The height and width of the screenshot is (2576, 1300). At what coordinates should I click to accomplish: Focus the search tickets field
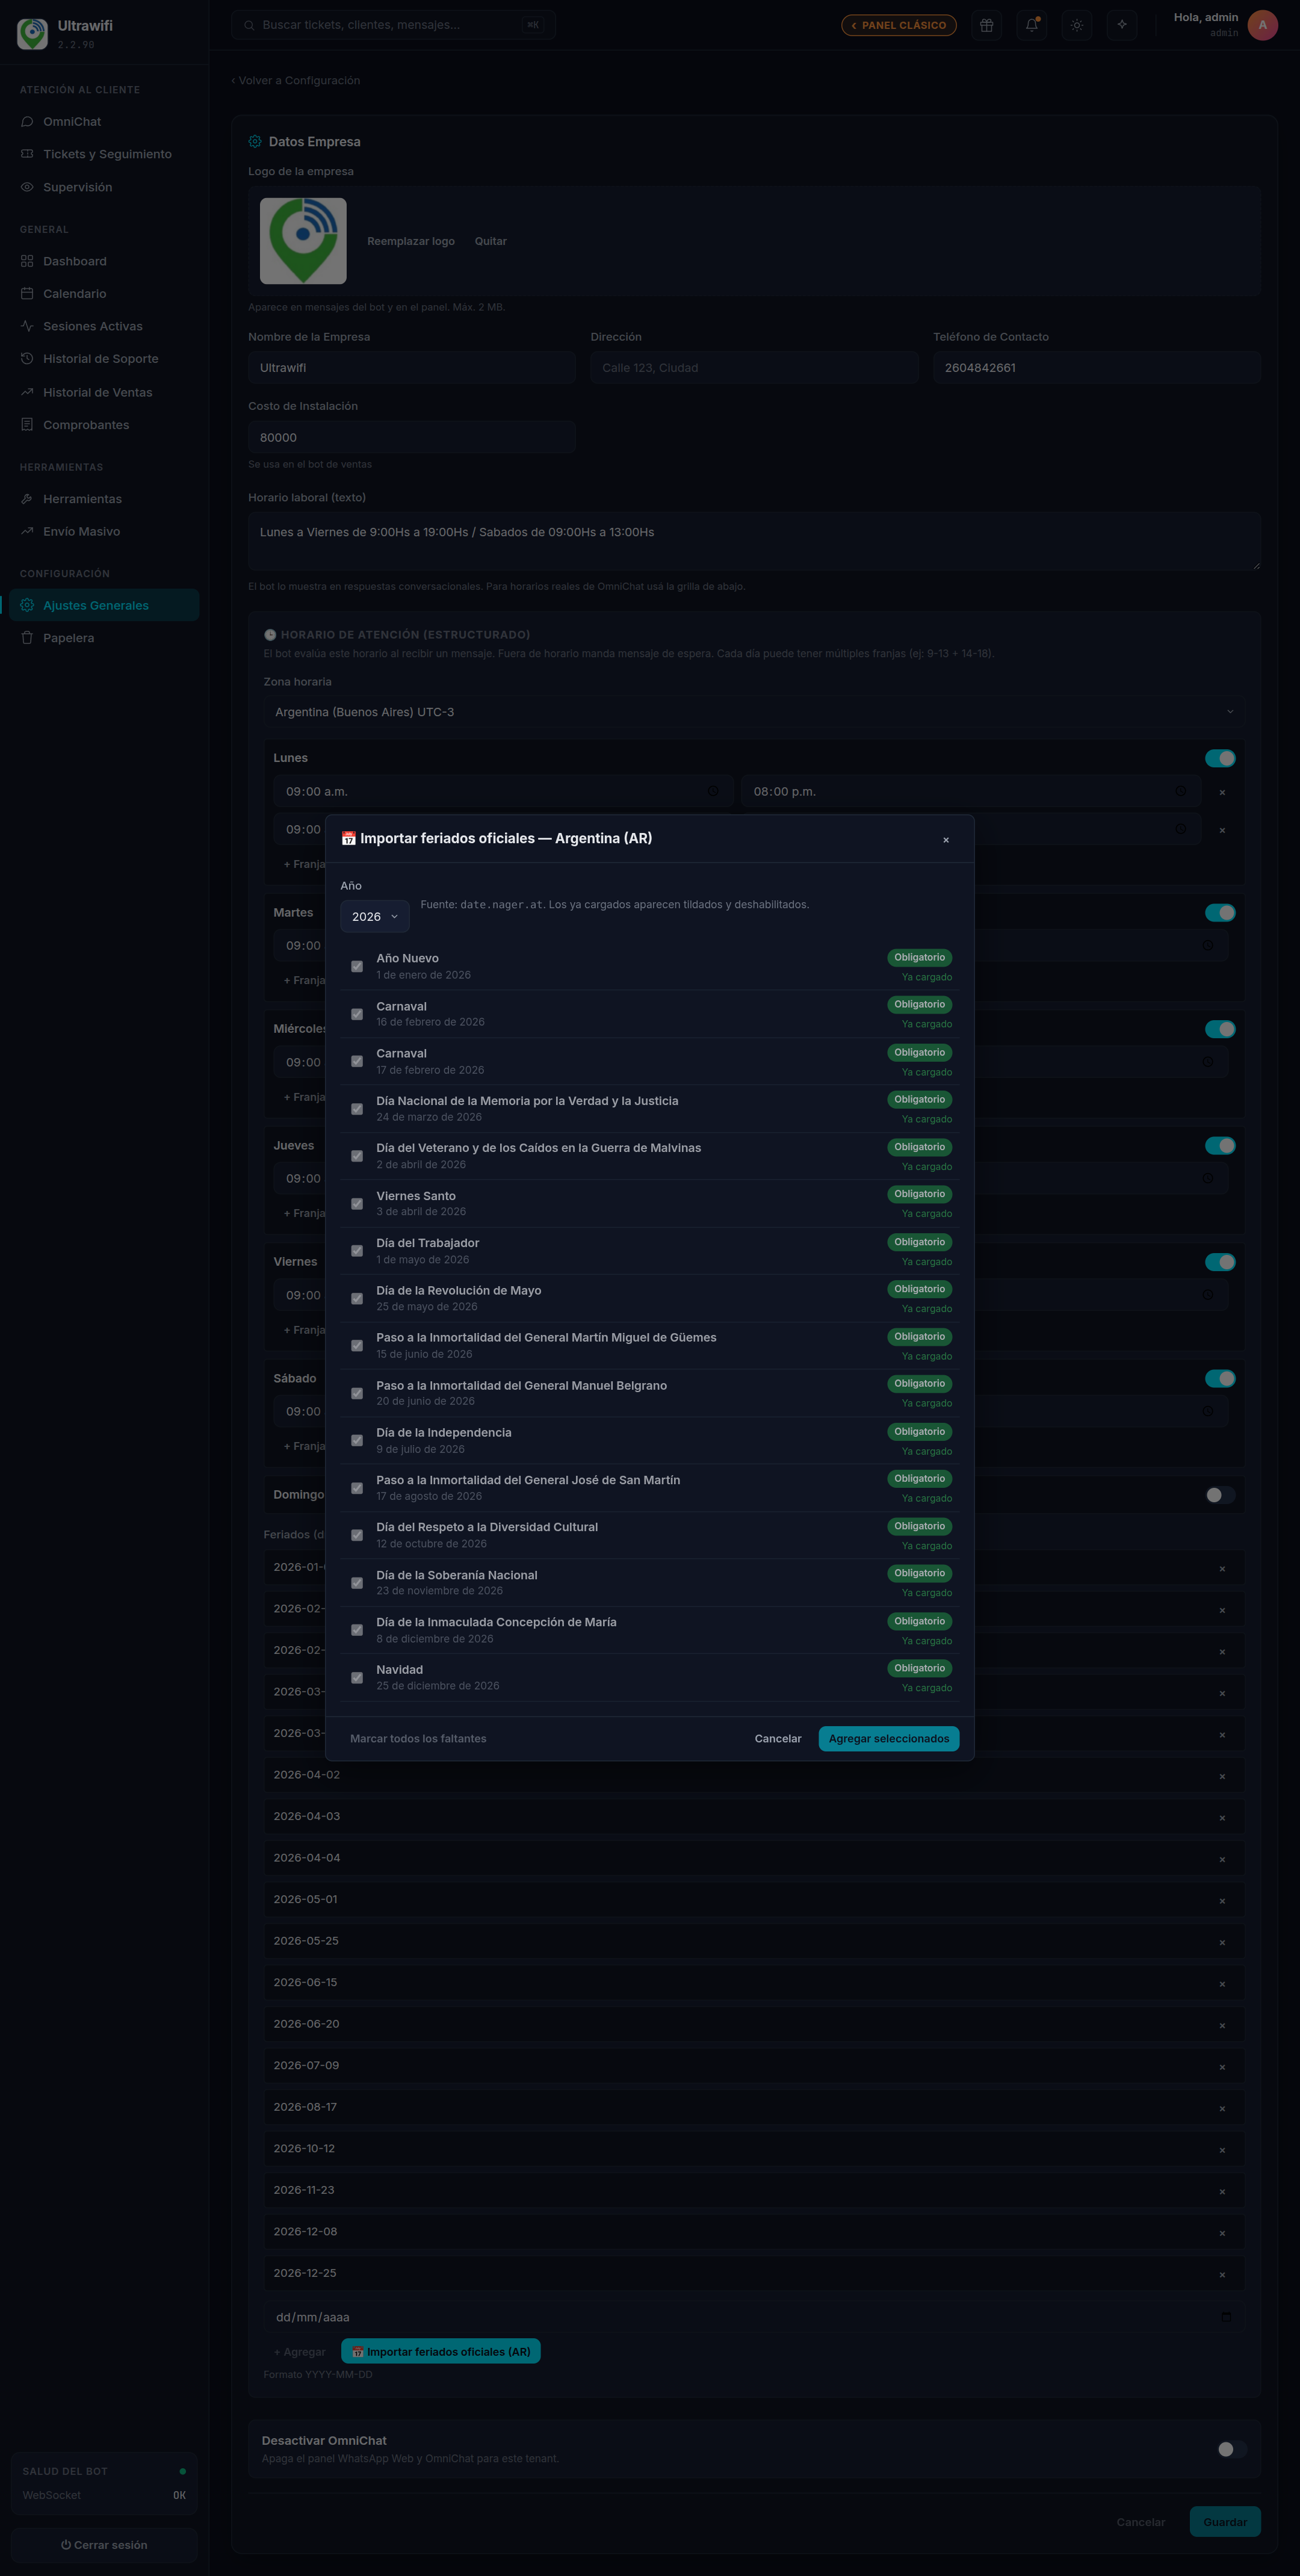click(393, 25)
